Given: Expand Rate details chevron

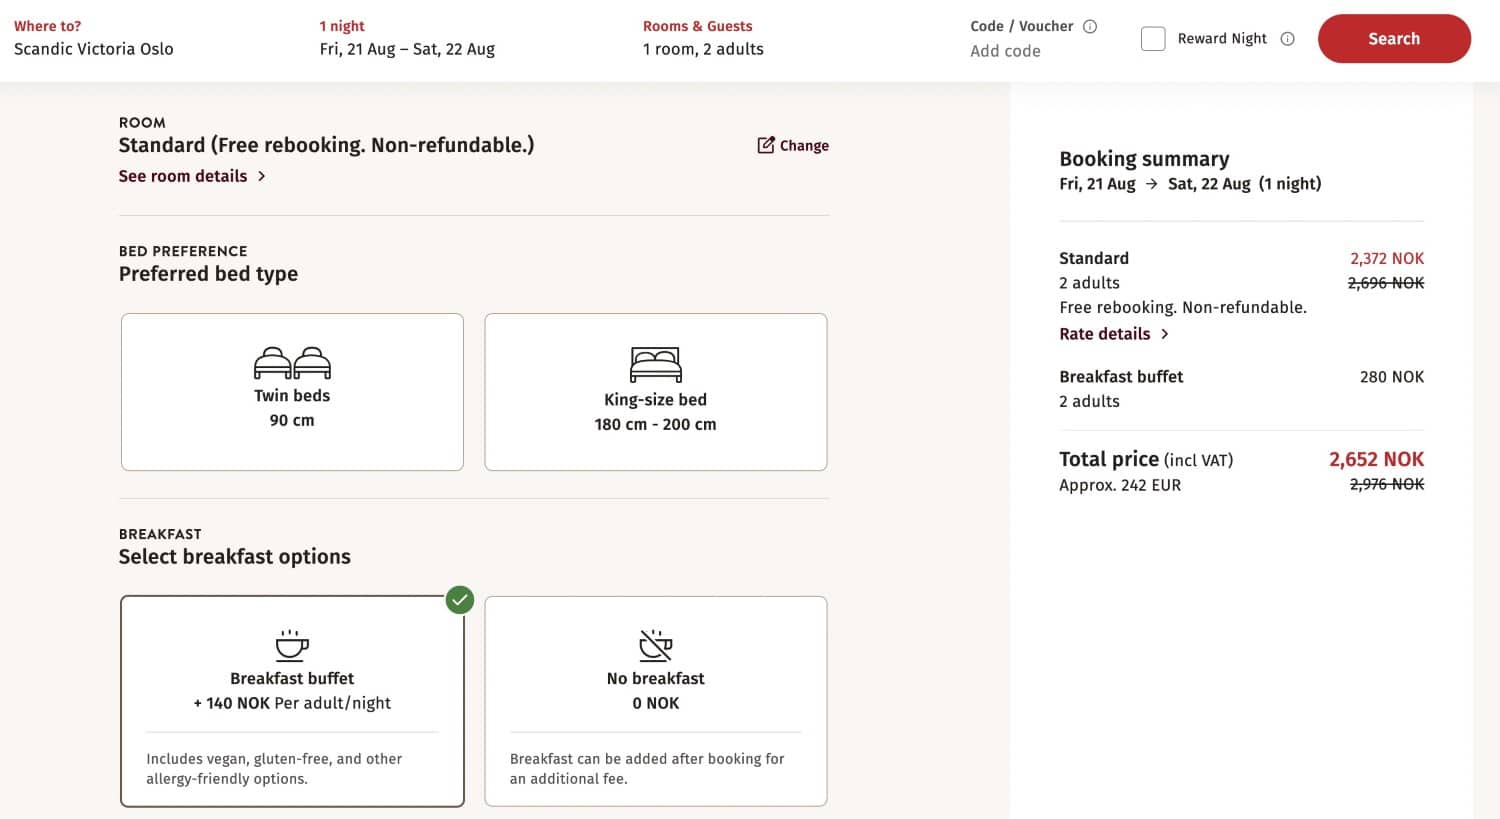Looking at the screenshot, I should click(1165, 334).
